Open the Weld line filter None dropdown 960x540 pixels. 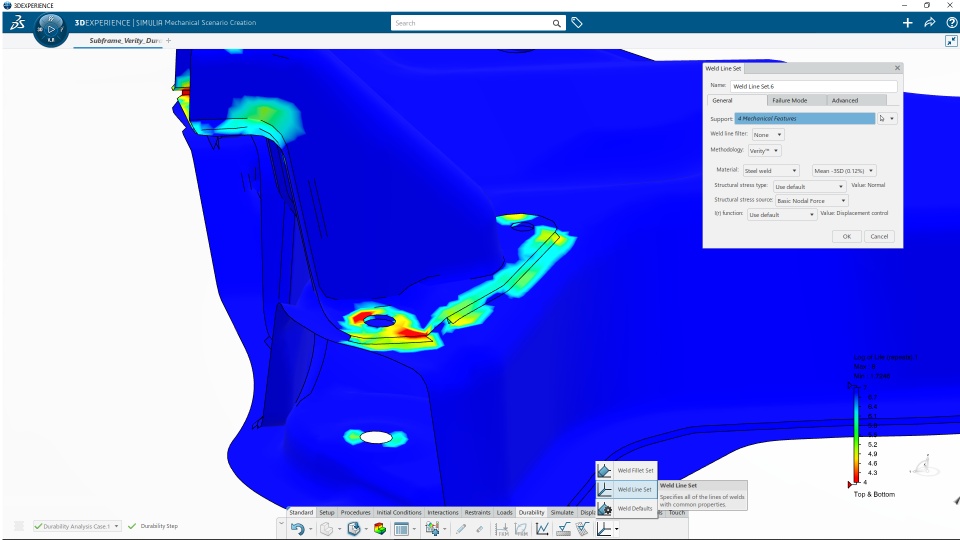[x=767, y=135]
